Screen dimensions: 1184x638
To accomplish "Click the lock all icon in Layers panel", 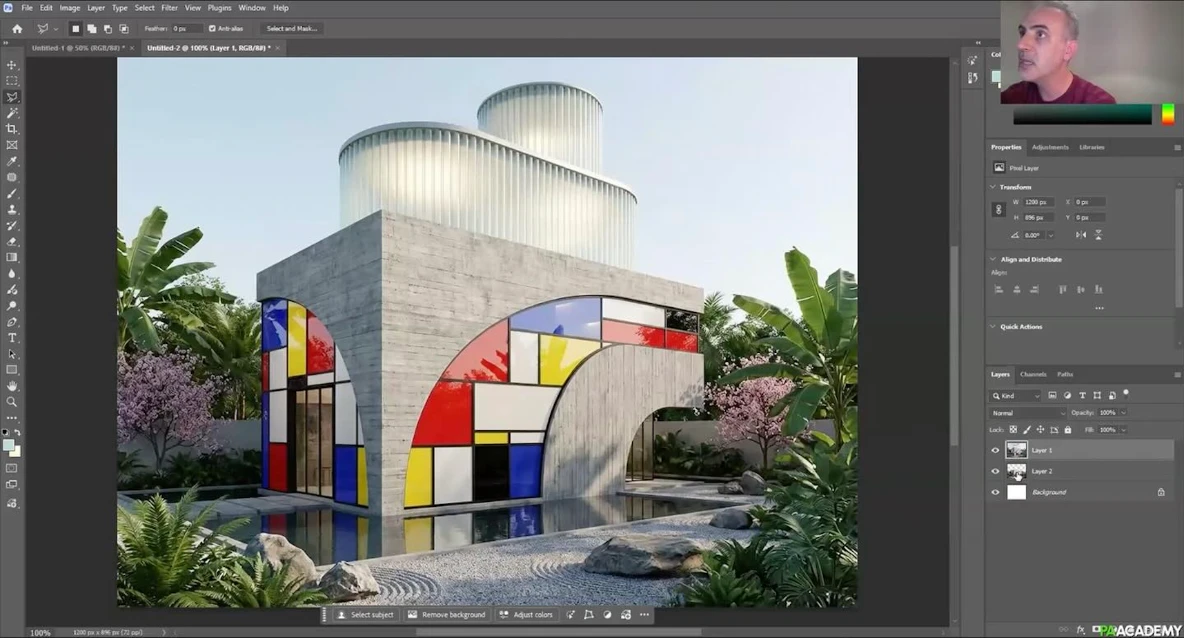I will [x=1068, y=430].
